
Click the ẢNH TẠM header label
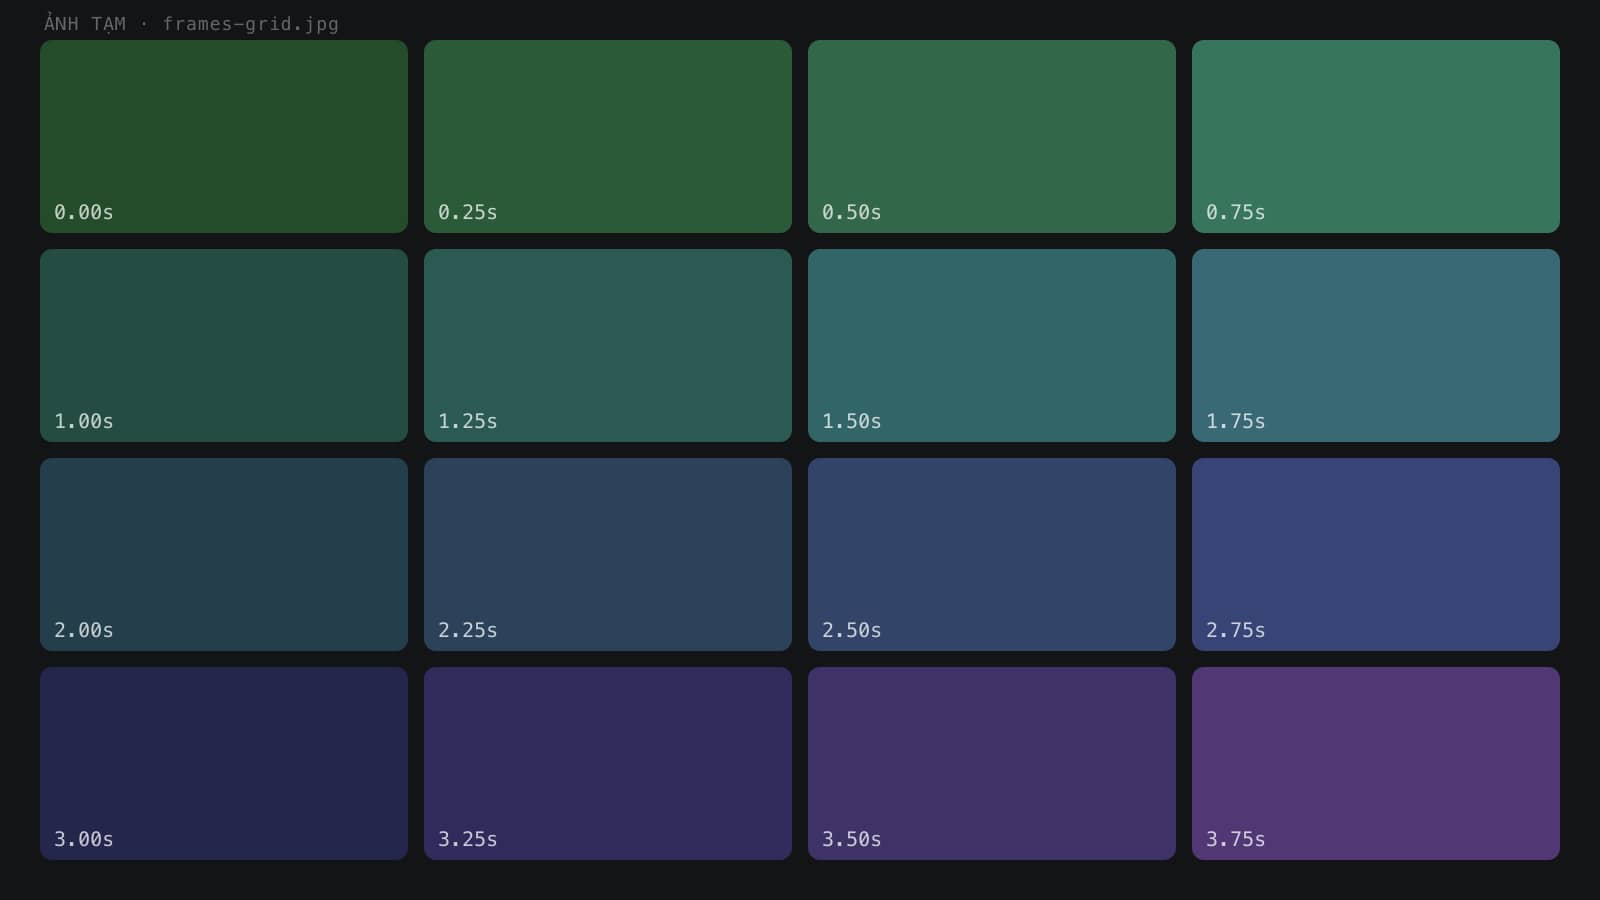(85, 23)
